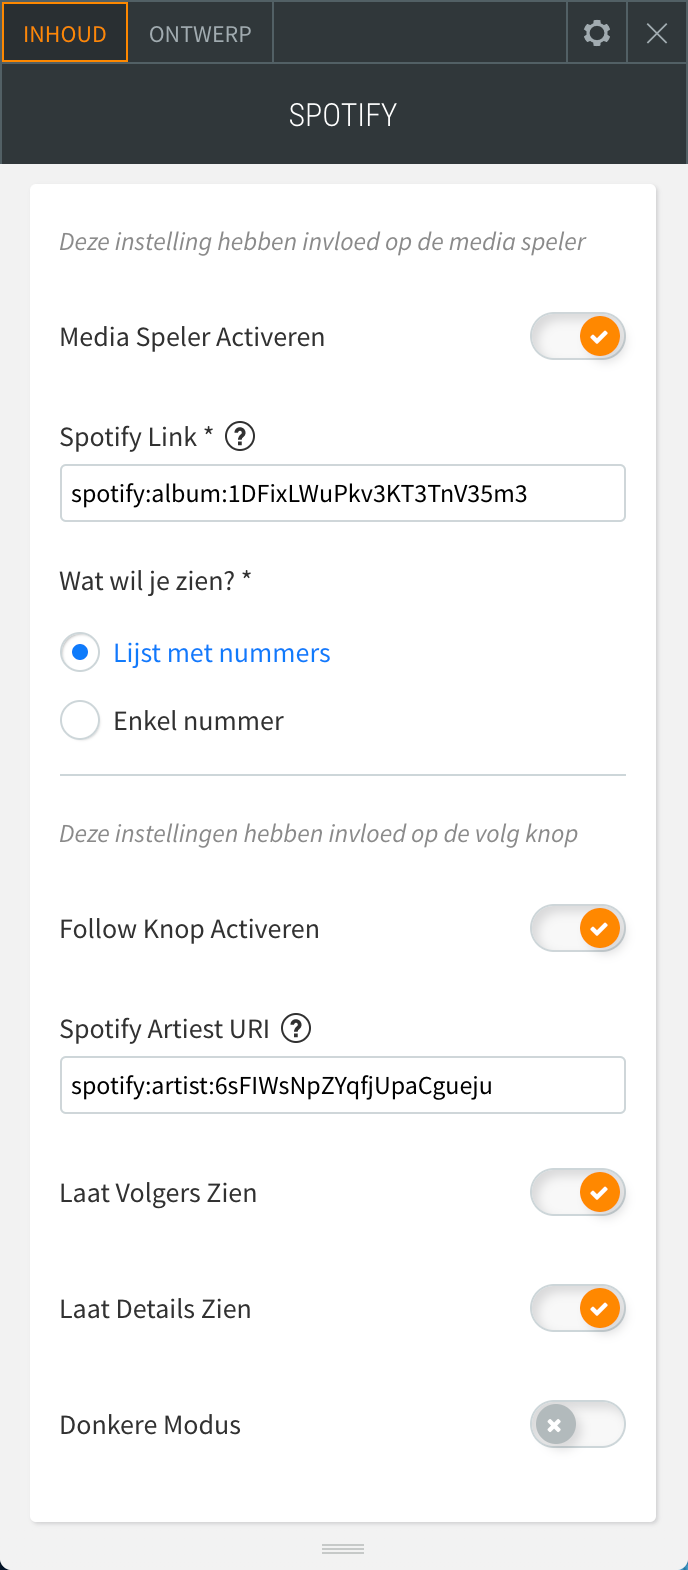
Task: Click the Spotify Link album input field
Action: (343, 493)
